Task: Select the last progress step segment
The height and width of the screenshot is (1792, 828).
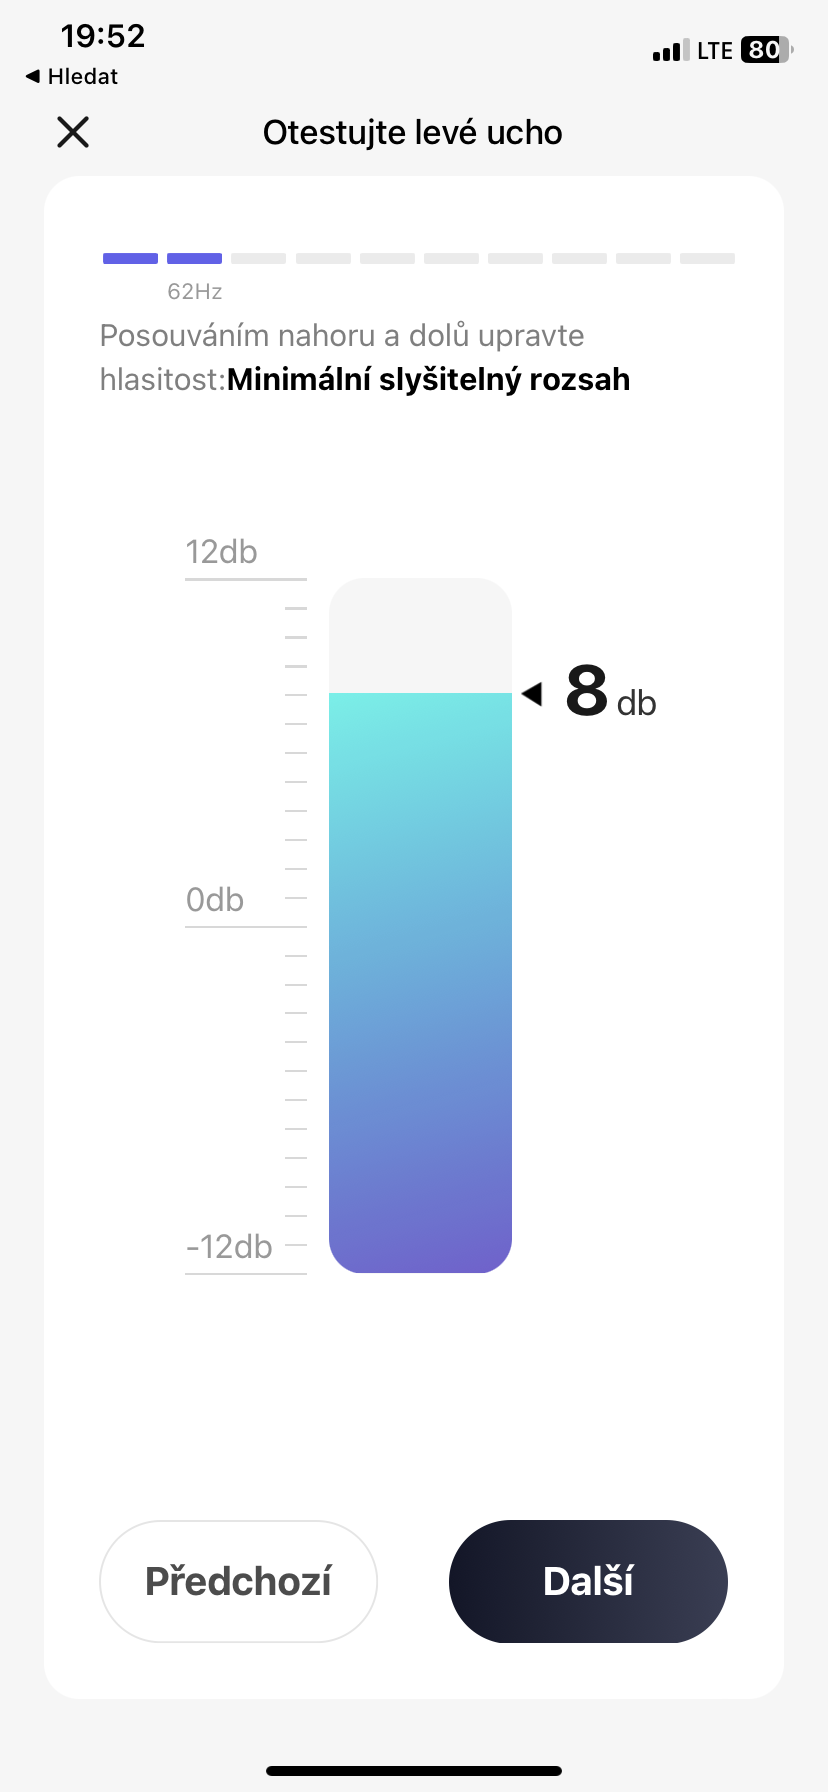Action: tap(707, 259)
